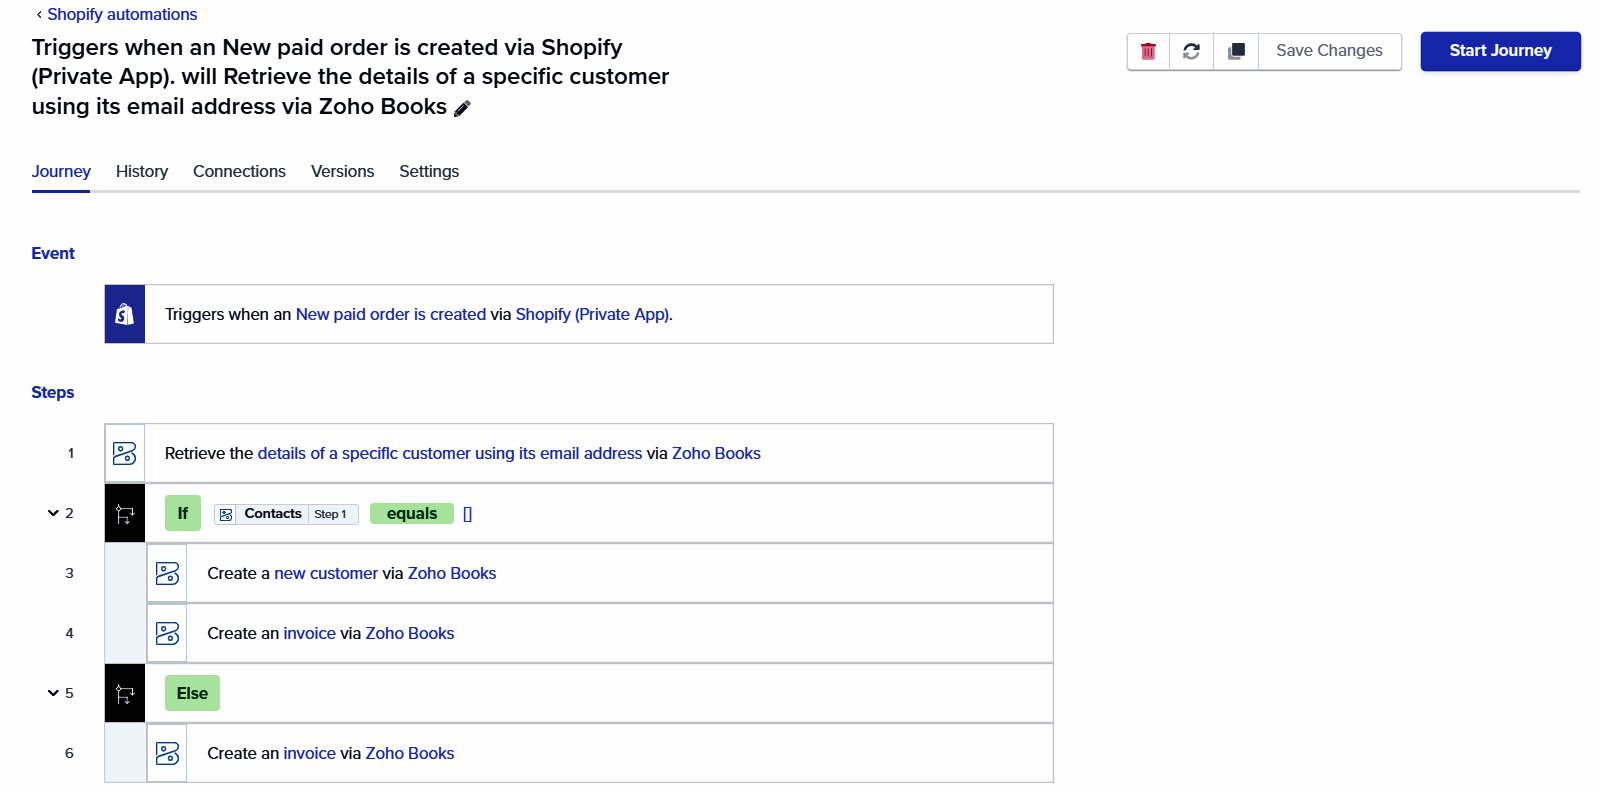
Task: Switch to the History tab
Action: (142, 171)
